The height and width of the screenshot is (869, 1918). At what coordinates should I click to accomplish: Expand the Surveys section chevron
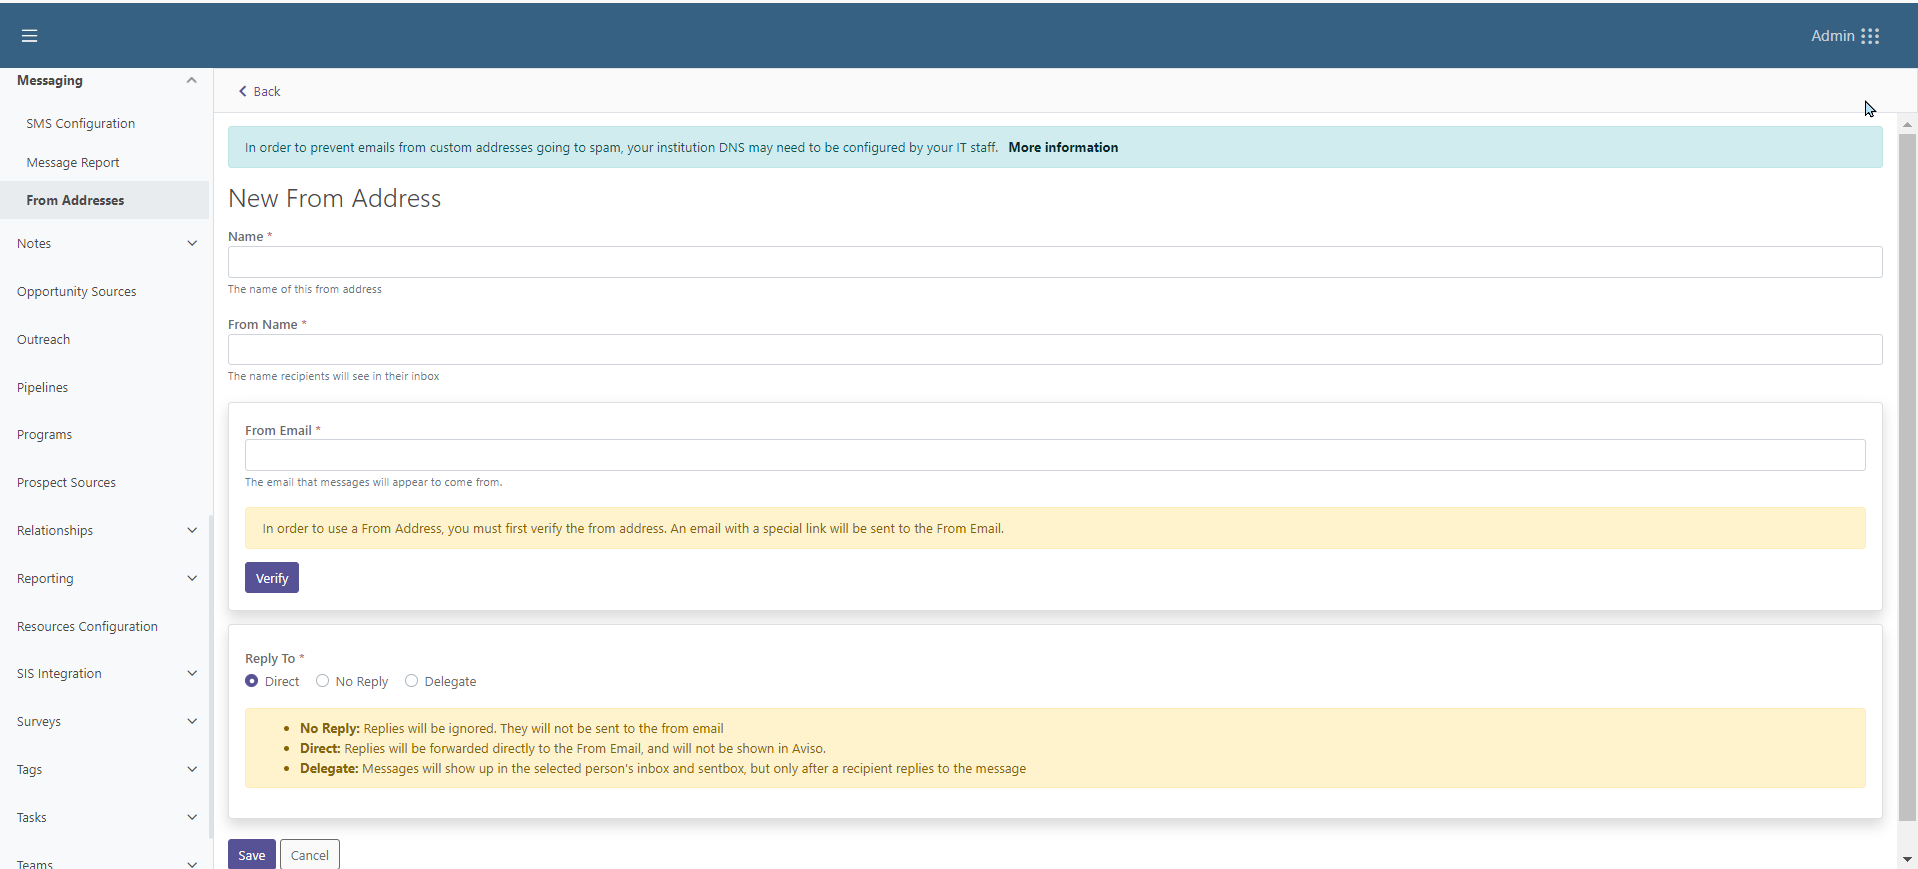click(x=192, y=721)
